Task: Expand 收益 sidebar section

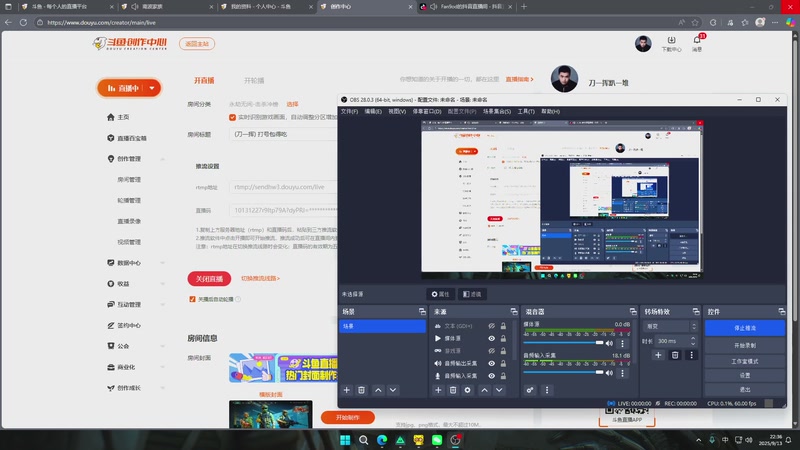Action: tap(162, 284)
